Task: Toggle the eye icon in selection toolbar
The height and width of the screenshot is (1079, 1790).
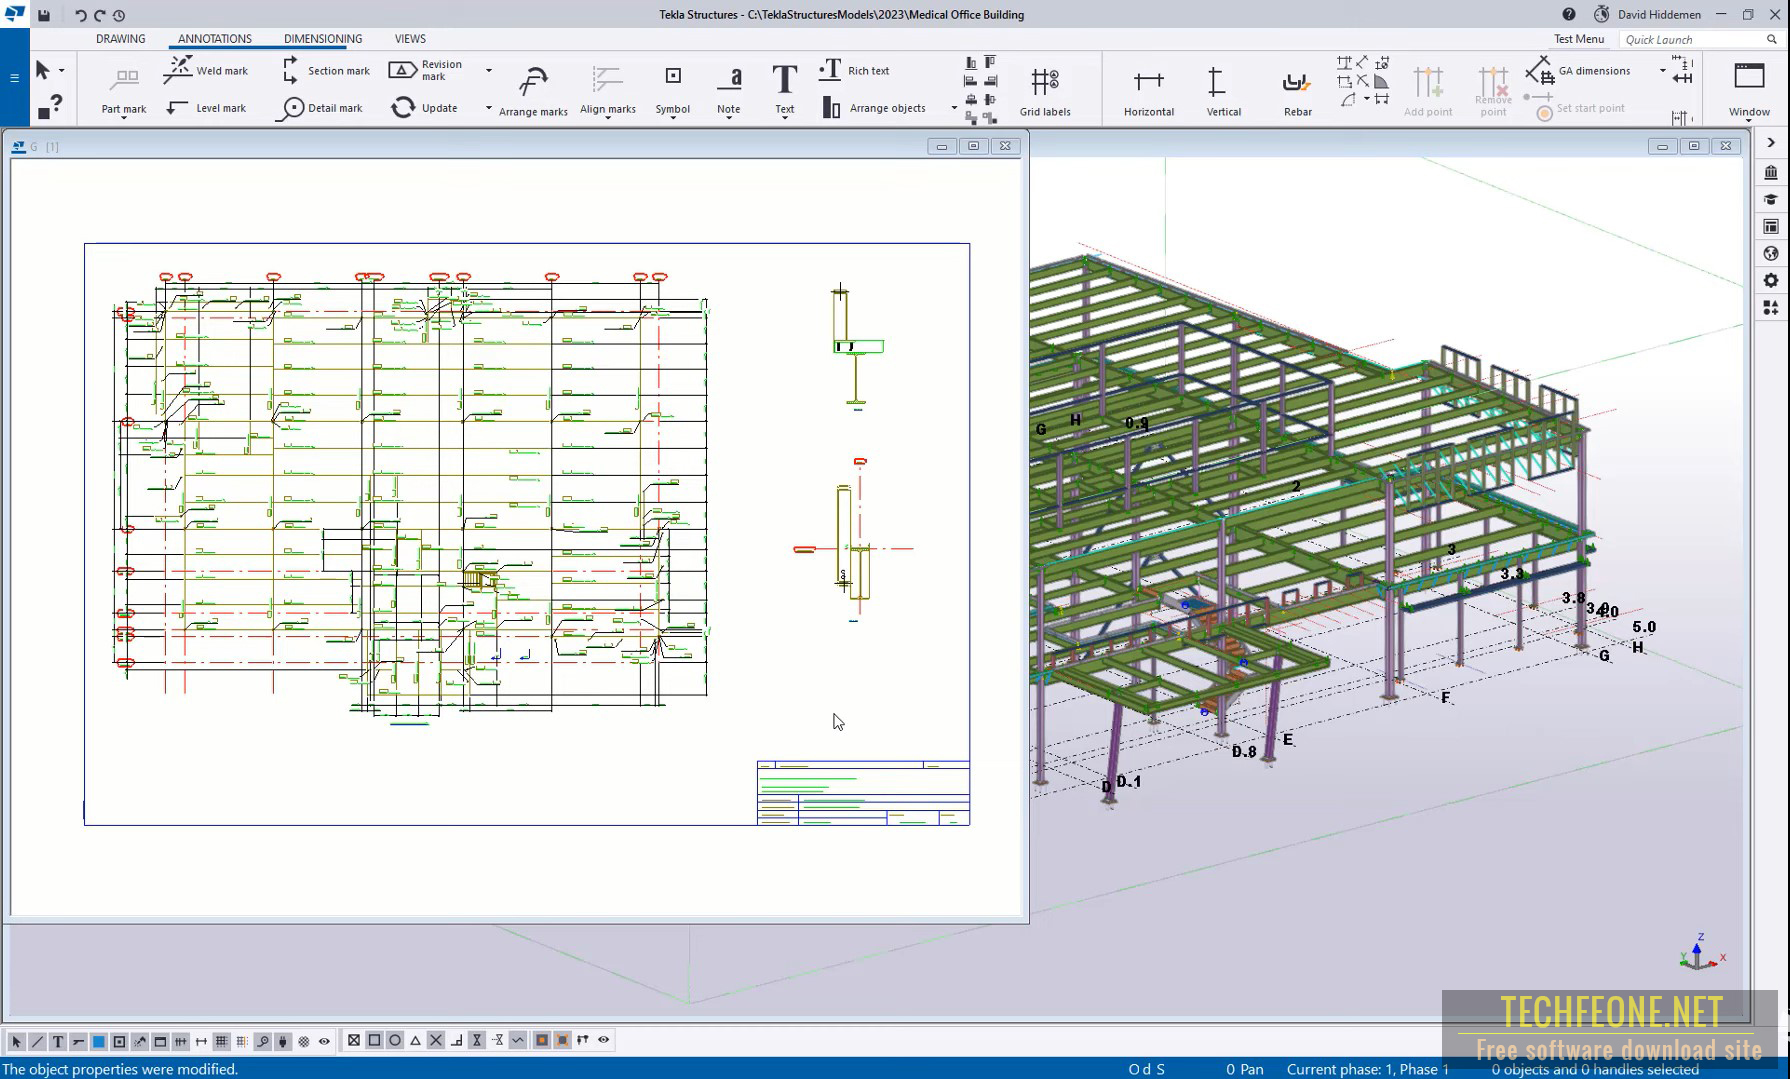Action: (324, 1041)
